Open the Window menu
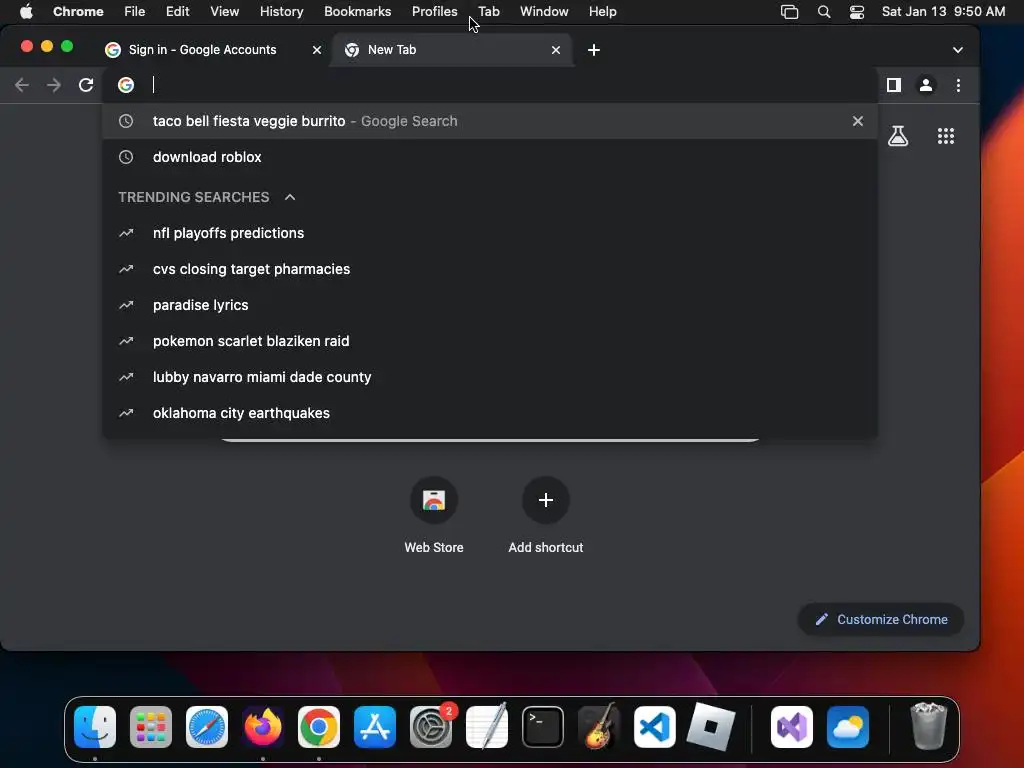The height and width of the screenshot is (768, 1024). [x=544, y=11]
